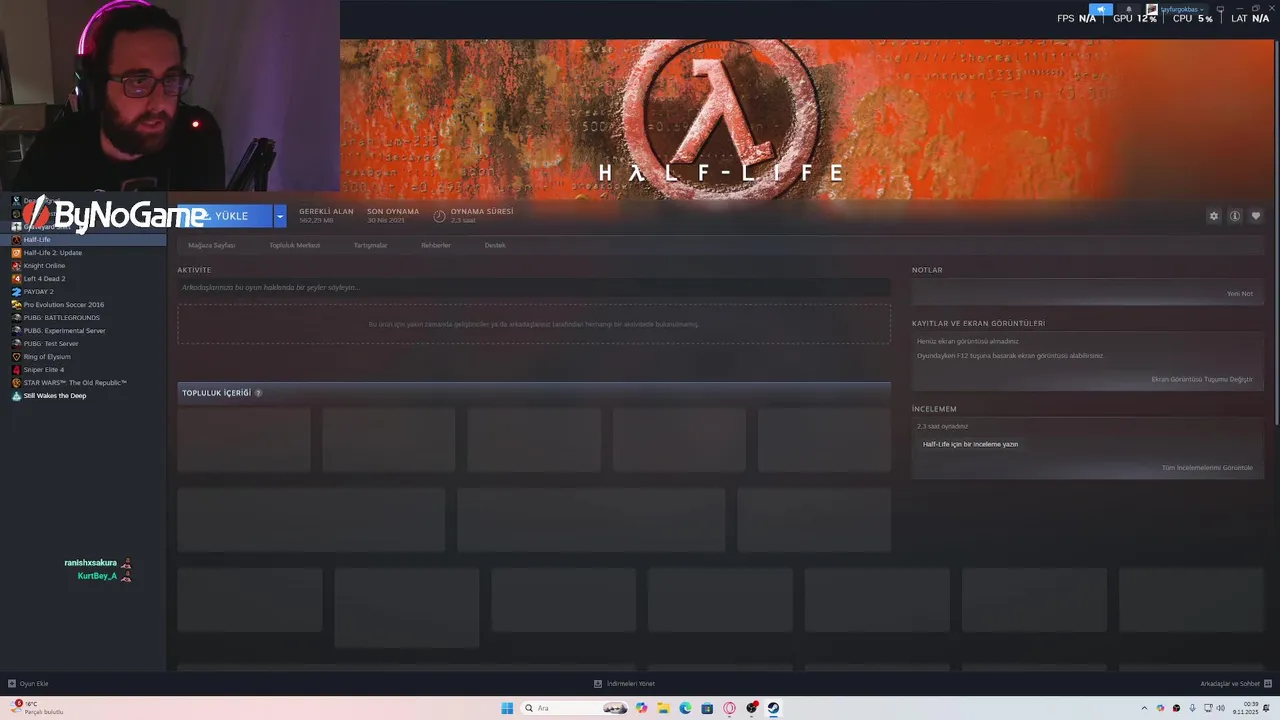
Task: Open Tüm İncelemelerimi Görüntüle link
Action: pos(1207,467)
